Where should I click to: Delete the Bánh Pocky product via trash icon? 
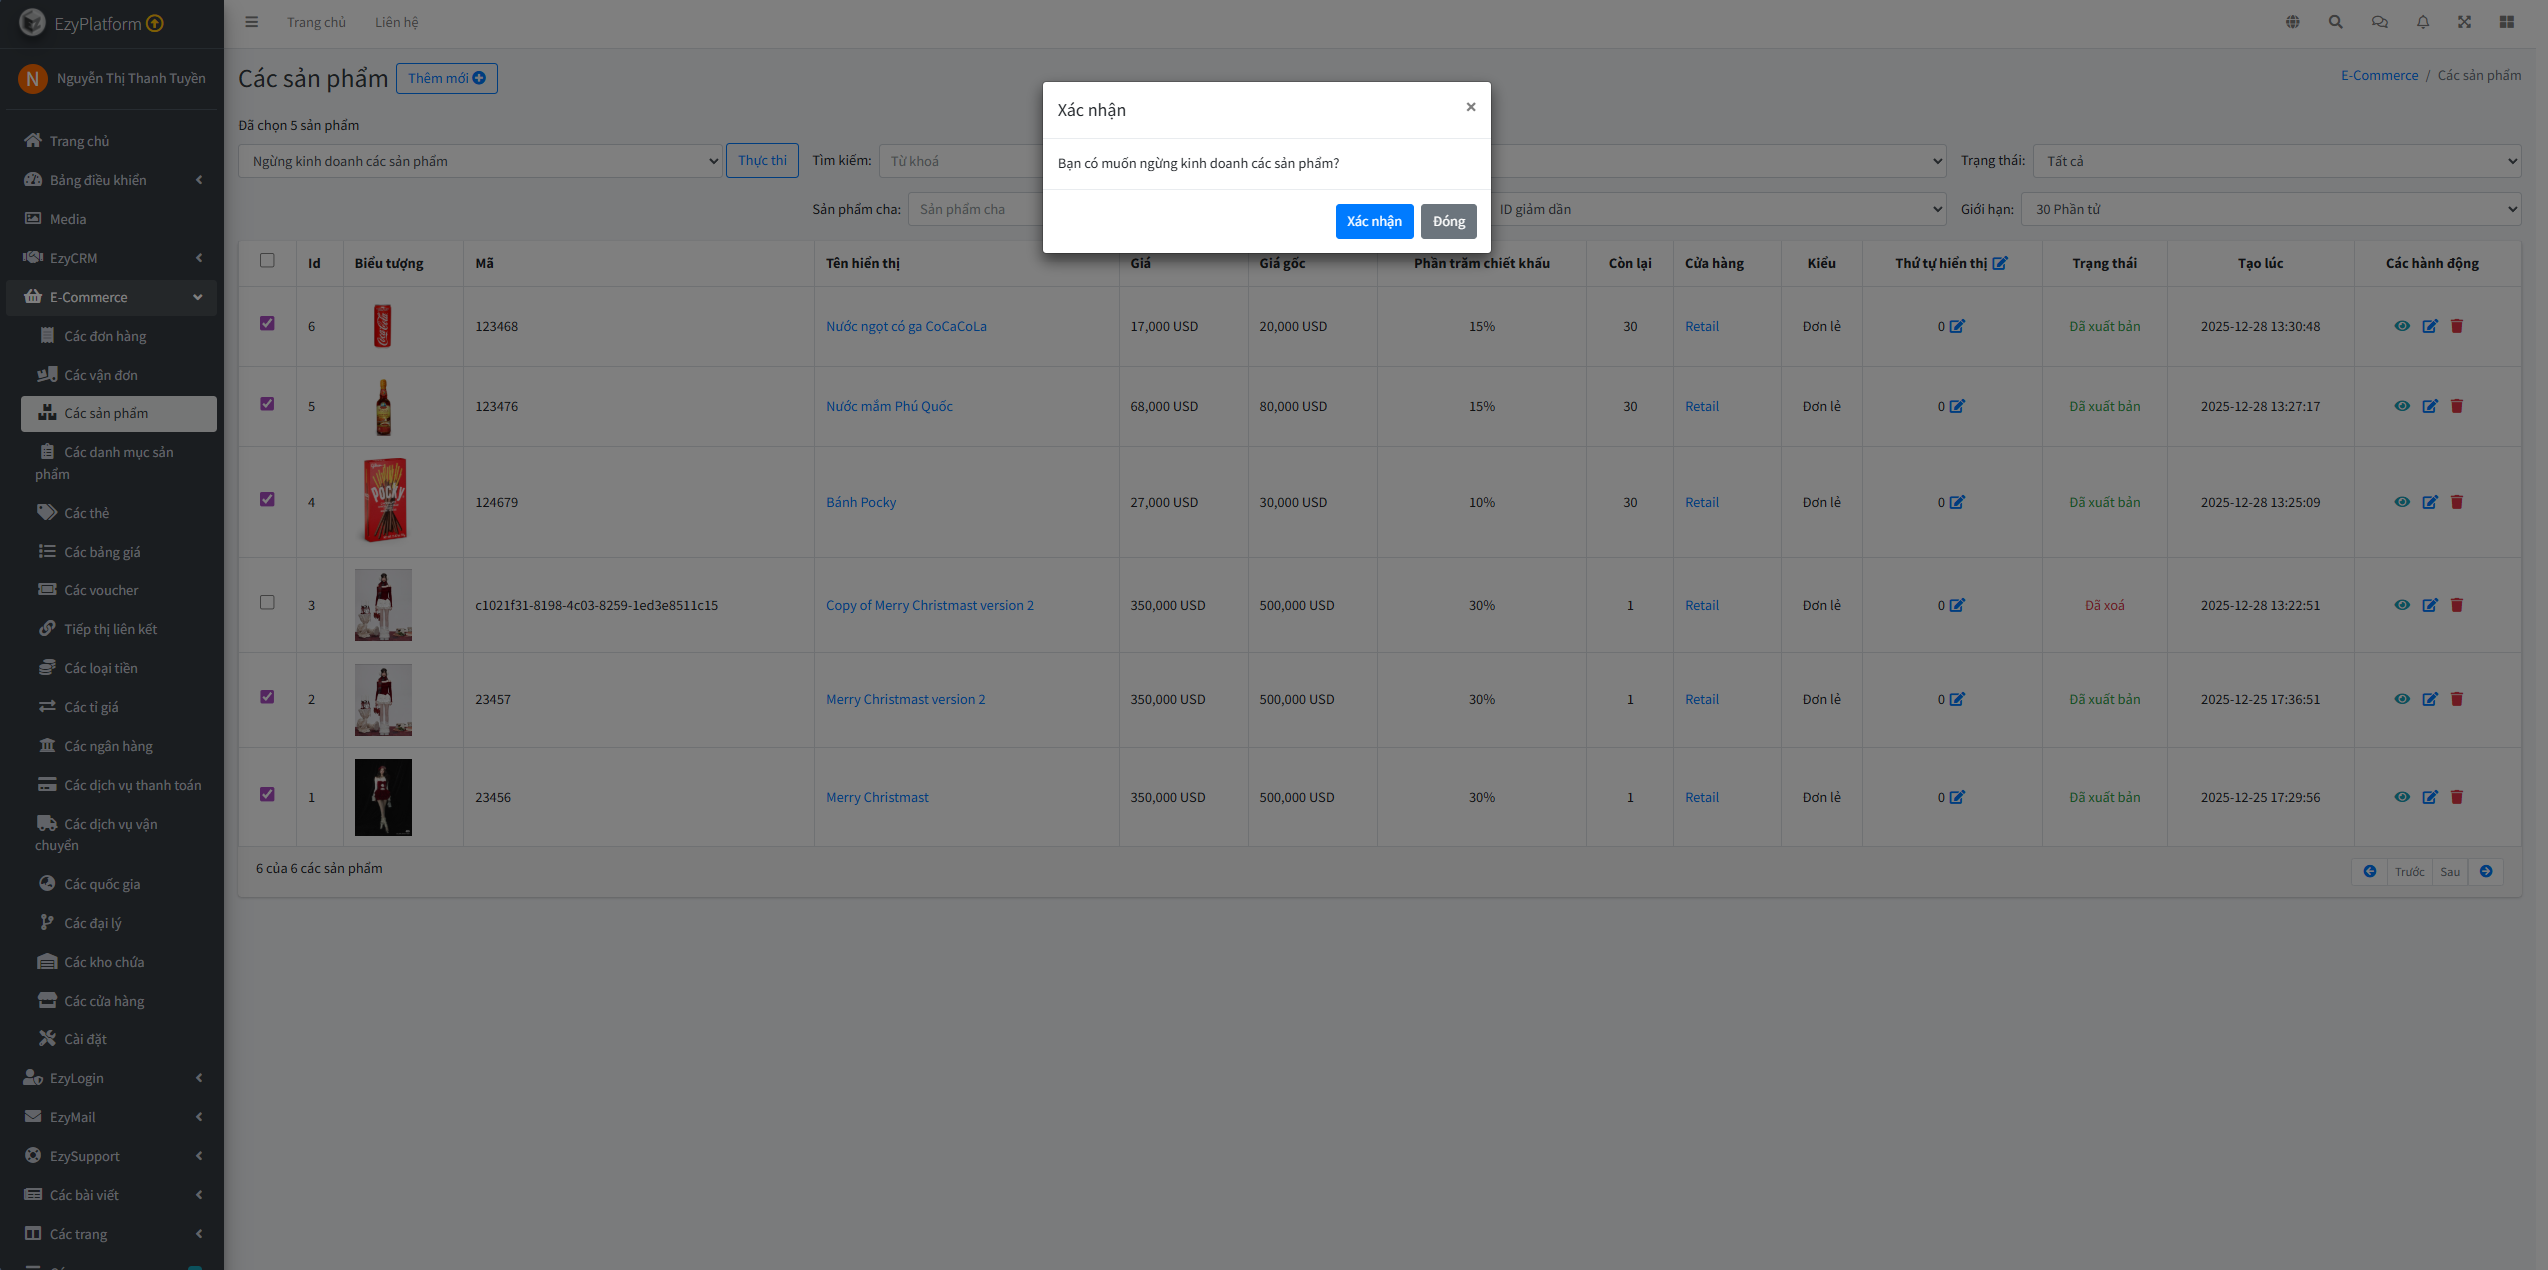(2457, 502)
